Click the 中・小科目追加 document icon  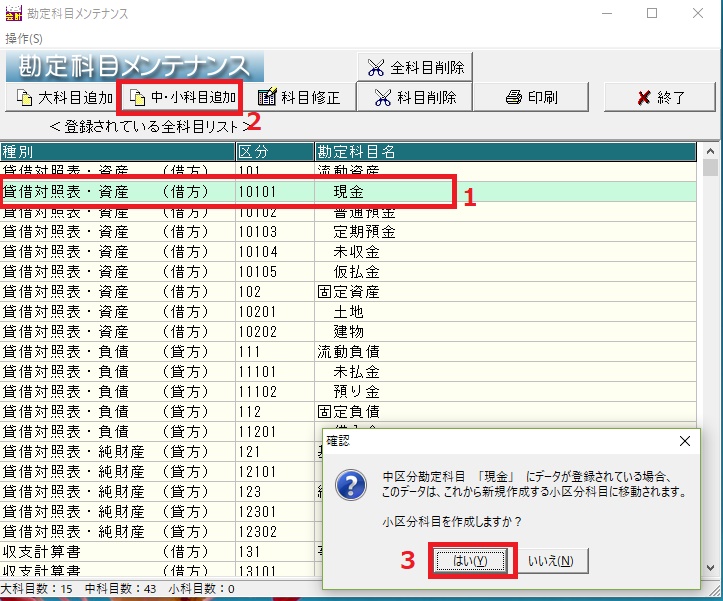137,98
